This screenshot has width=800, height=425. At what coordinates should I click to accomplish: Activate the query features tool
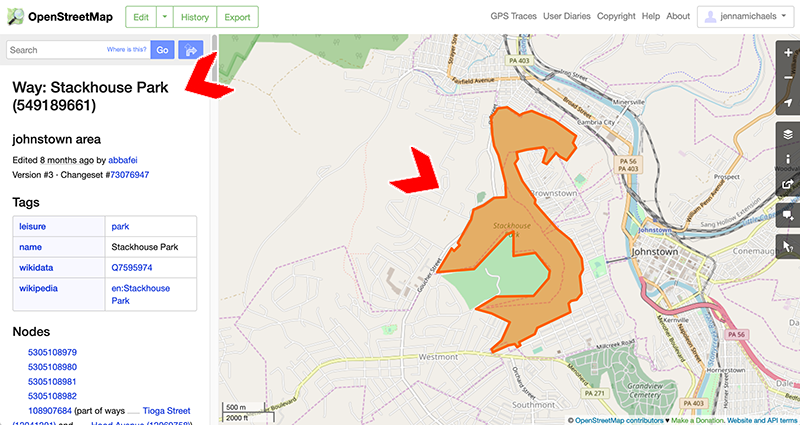coord(789,246)
